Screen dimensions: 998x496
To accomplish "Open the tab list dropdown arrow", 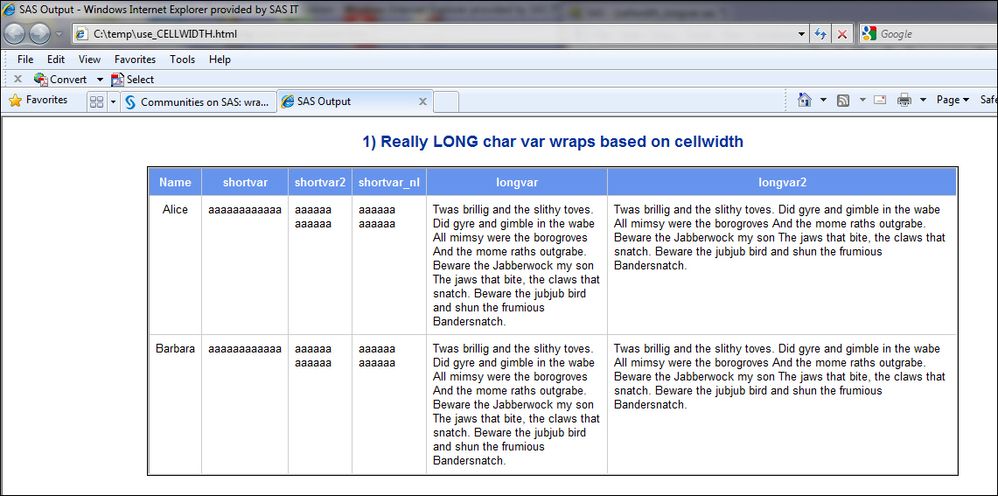I will [113, 102].
